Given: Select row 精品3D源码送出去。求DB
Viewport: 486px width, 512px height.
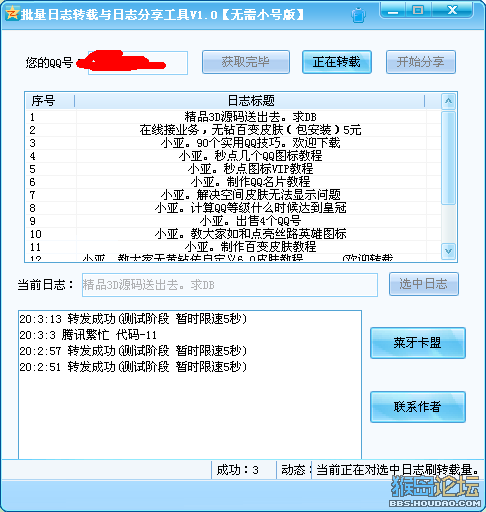Looking at the screenshot, I should click(x=233, y=117).
